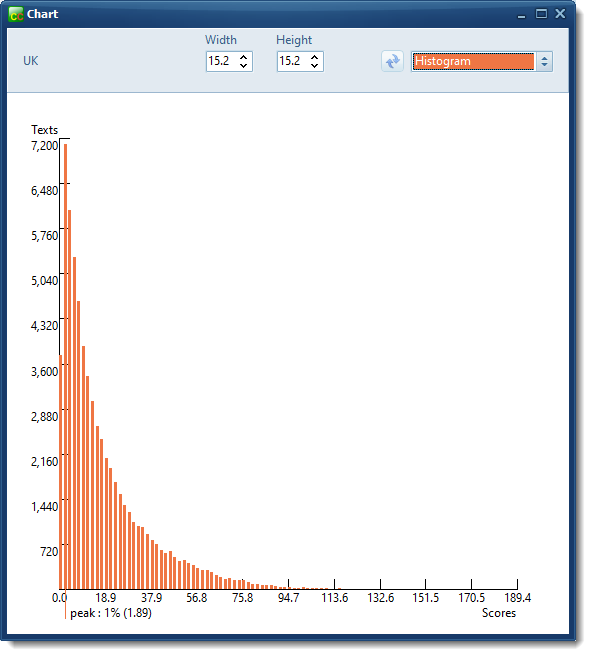Click the Texts axis label
Screen dimensions: 591x656
44,130
